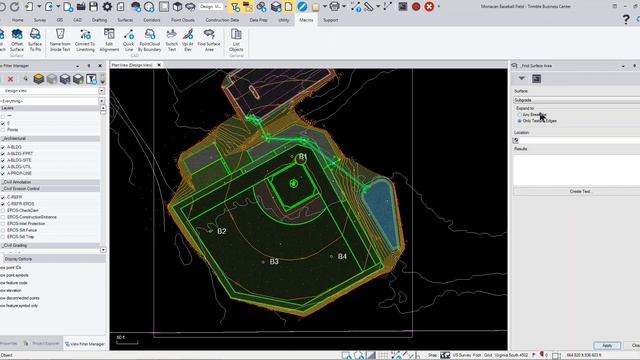
Task: Open the dropdown arrow next to print icon
Action: pyautogui.click(x=344, y=7)
